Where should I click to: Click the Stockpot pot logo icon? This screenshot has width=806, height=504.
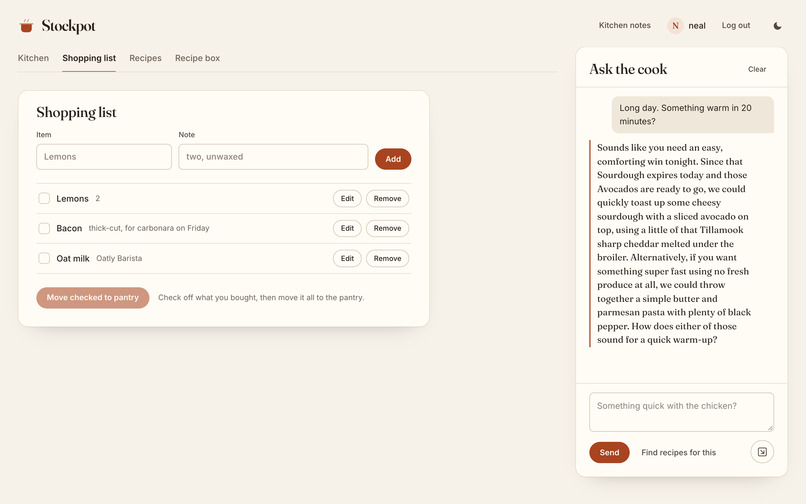(26, 26)
